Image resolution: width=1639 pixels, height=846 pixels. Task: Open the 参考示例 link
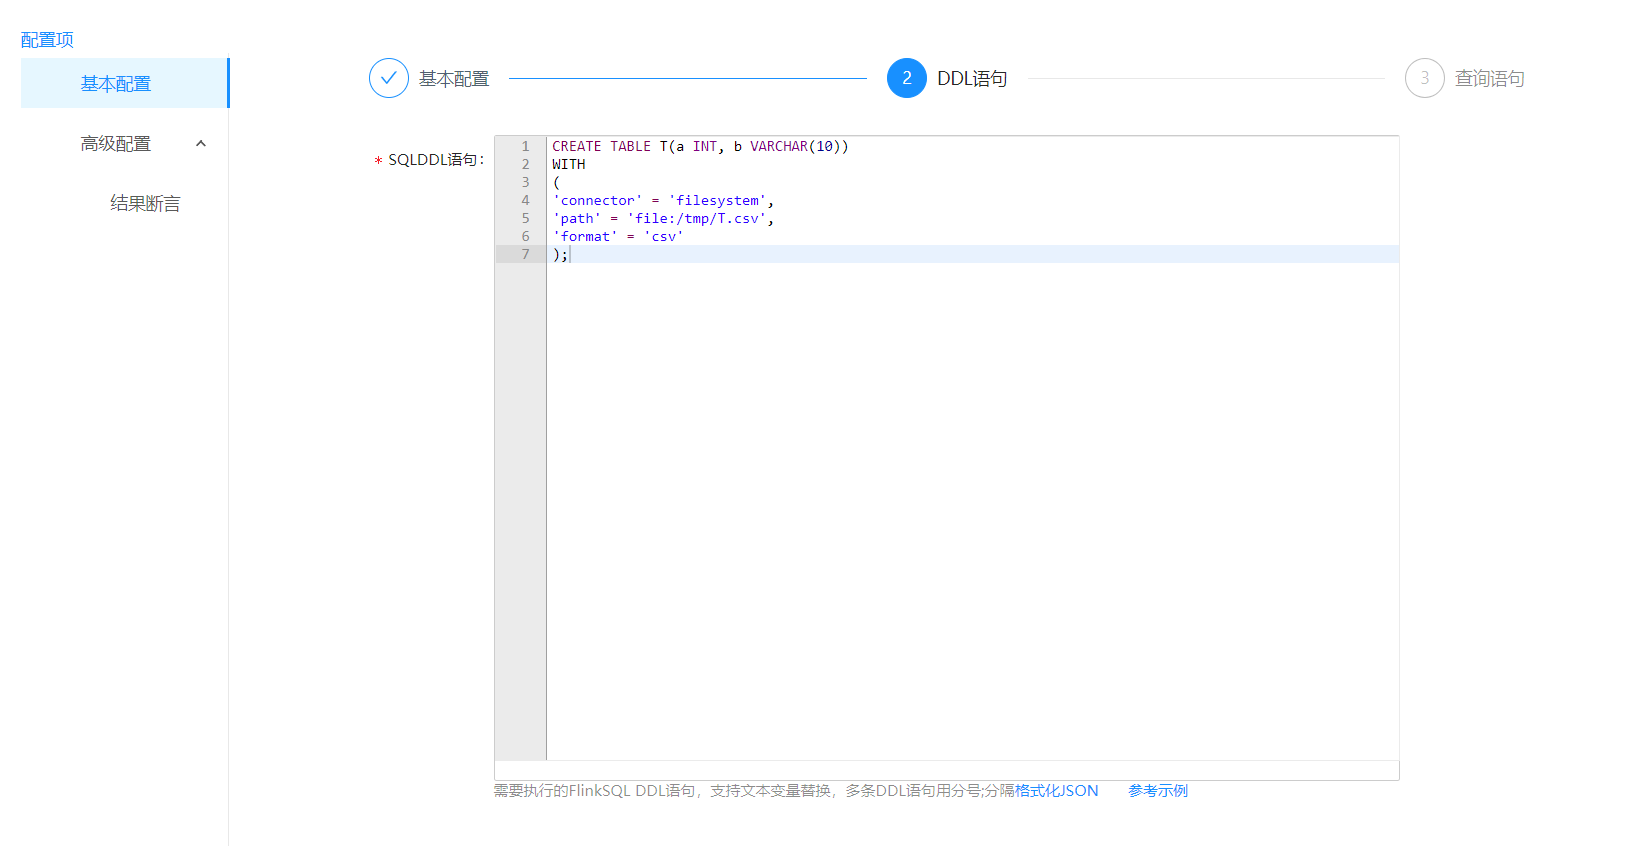tap(1158, 791)
